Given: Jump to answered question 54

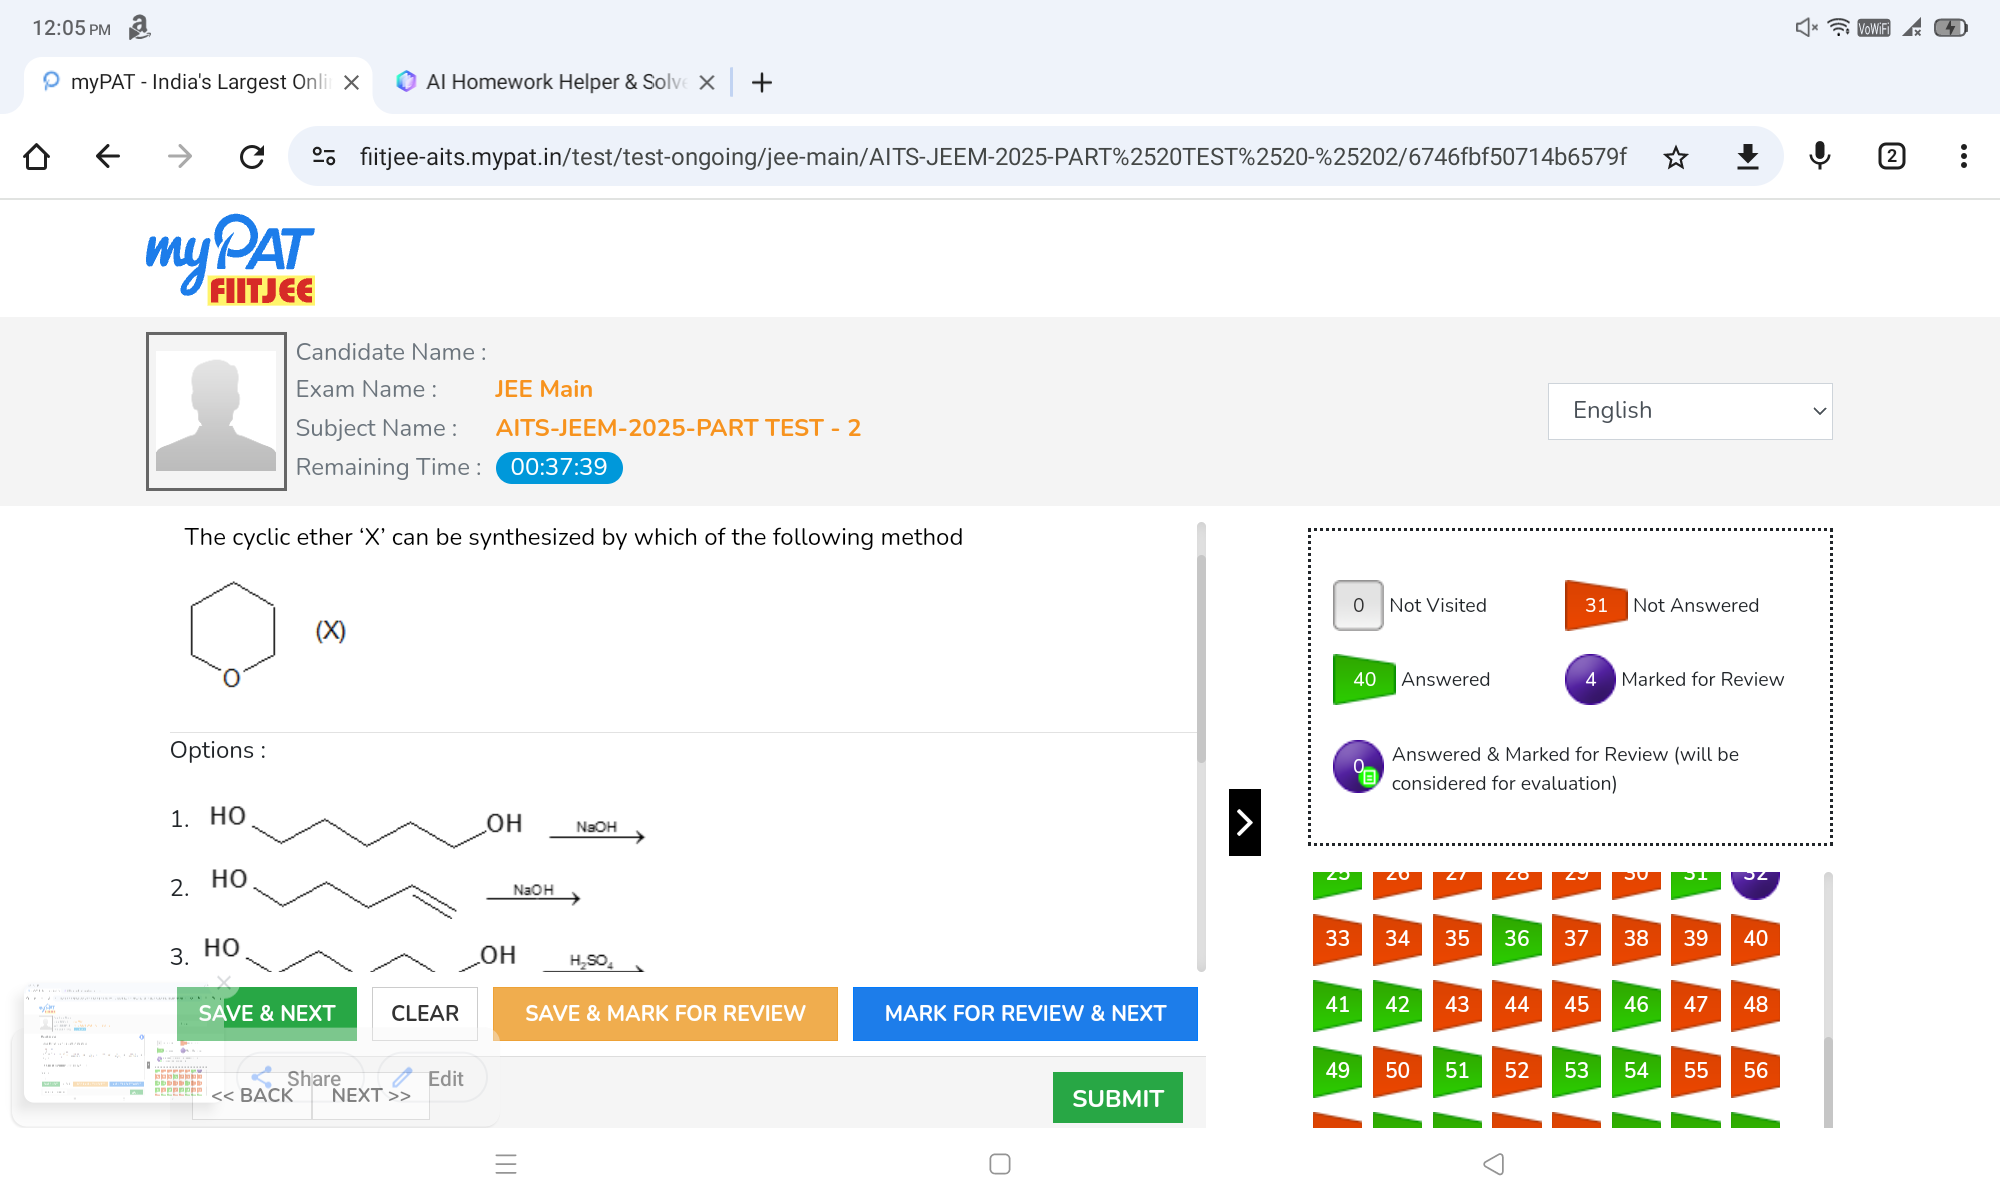Looking at the screenshot, I should tap(1636, 1071).
